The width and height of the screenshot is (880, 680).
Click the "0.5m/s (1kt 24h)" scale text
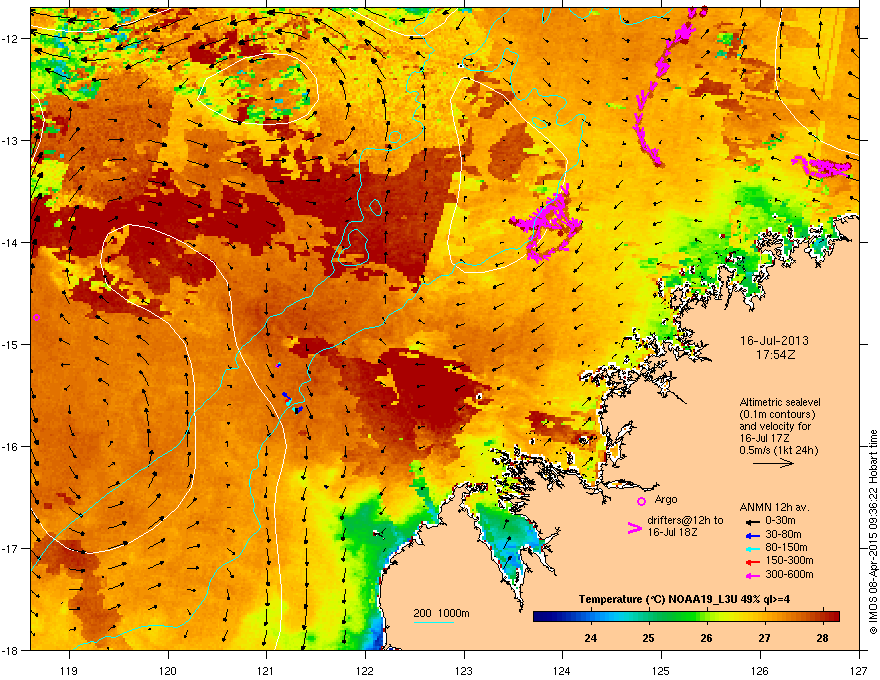(x=779, y=450)
